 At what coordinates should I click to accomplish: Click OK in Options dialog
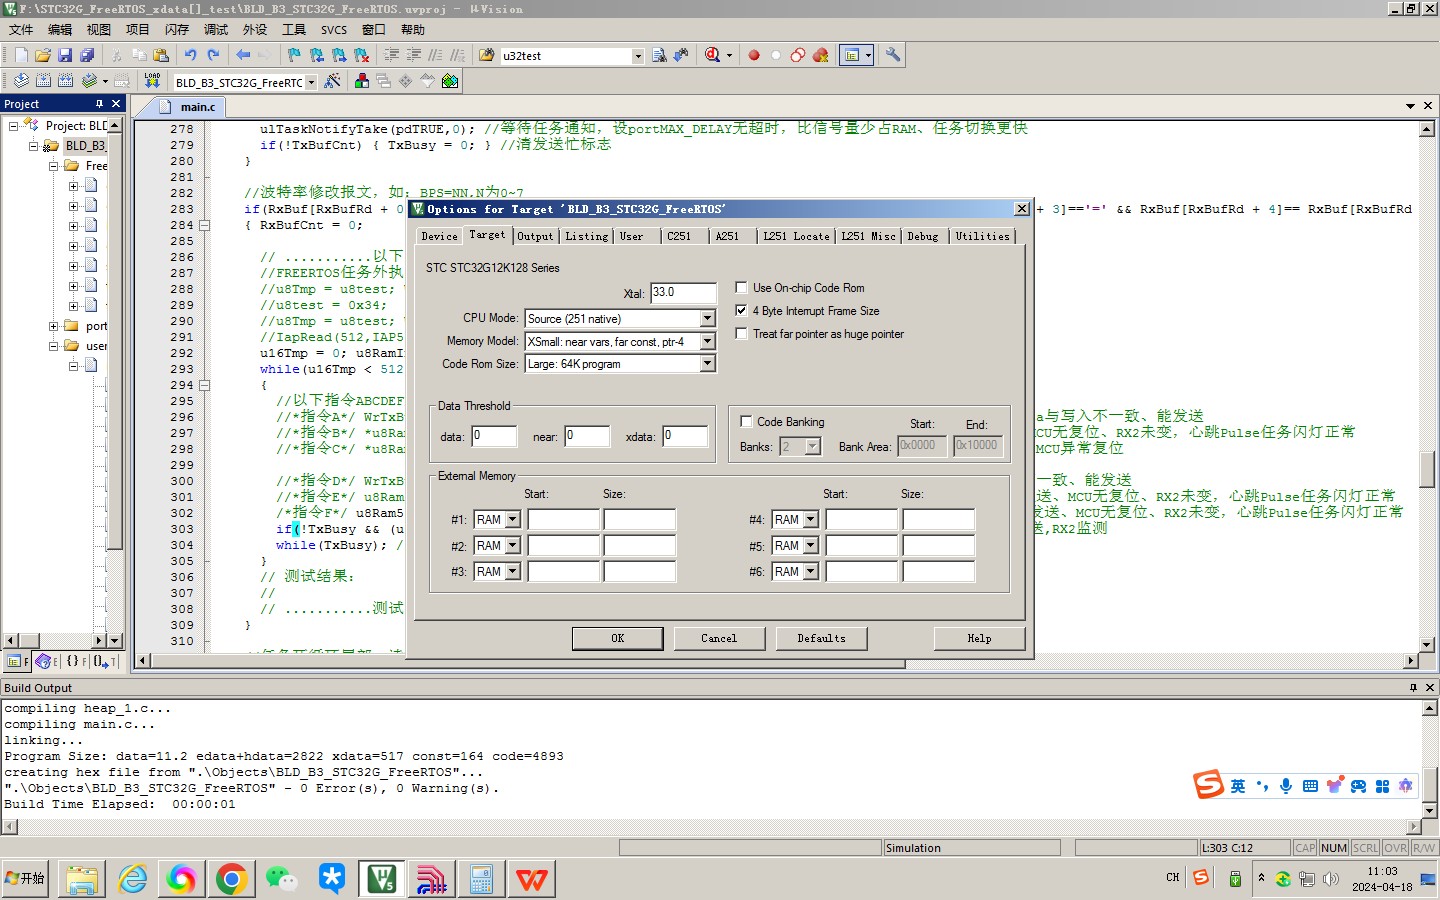coord(617,638)
